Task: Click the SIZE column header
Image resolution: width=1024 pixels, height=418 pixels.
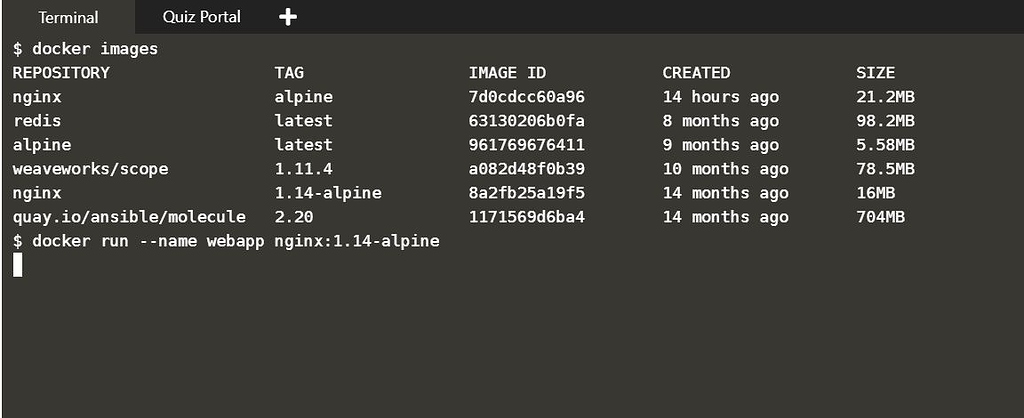Action: pos(875,72)
